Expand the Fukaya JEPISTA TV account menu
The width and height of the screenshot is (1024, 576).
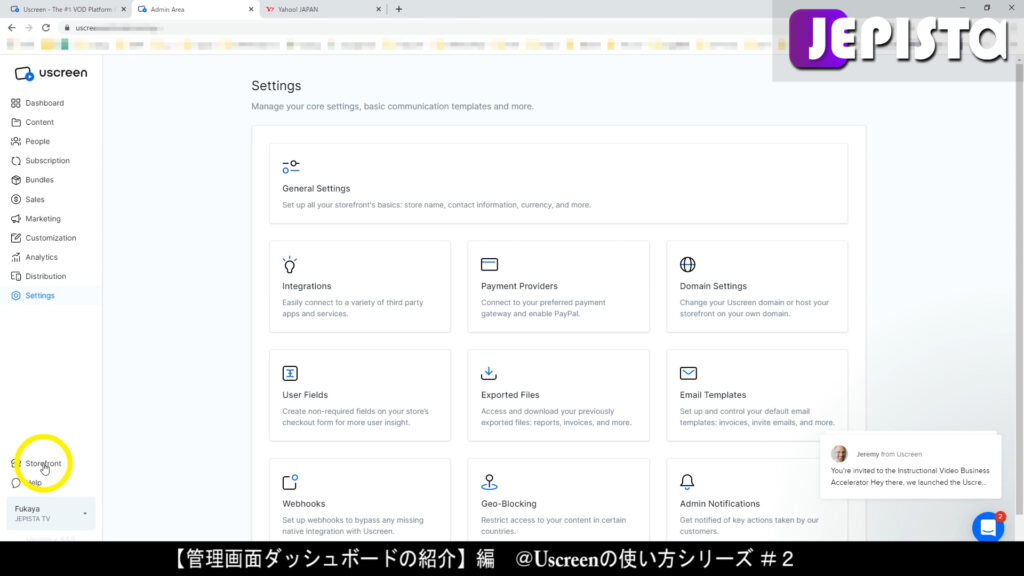point(50,513)
